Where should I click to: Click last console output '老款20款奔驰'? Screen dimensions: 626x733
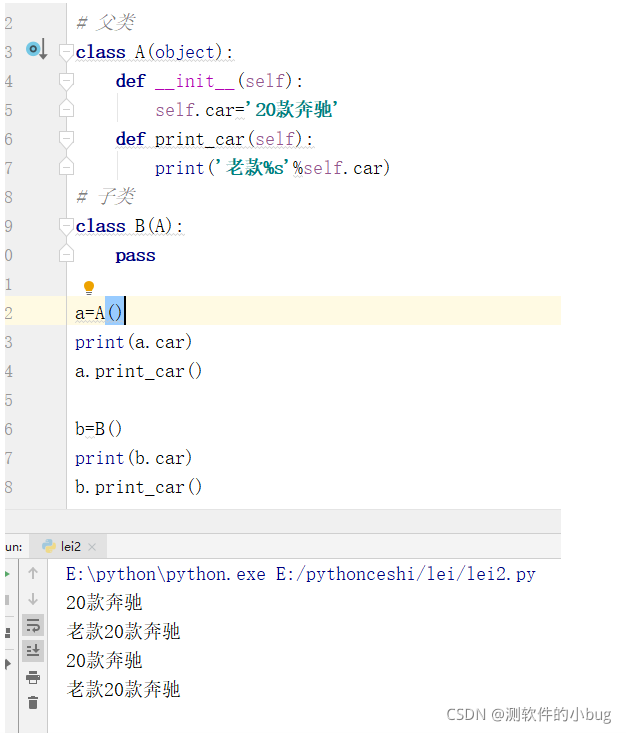pos(123,689)
